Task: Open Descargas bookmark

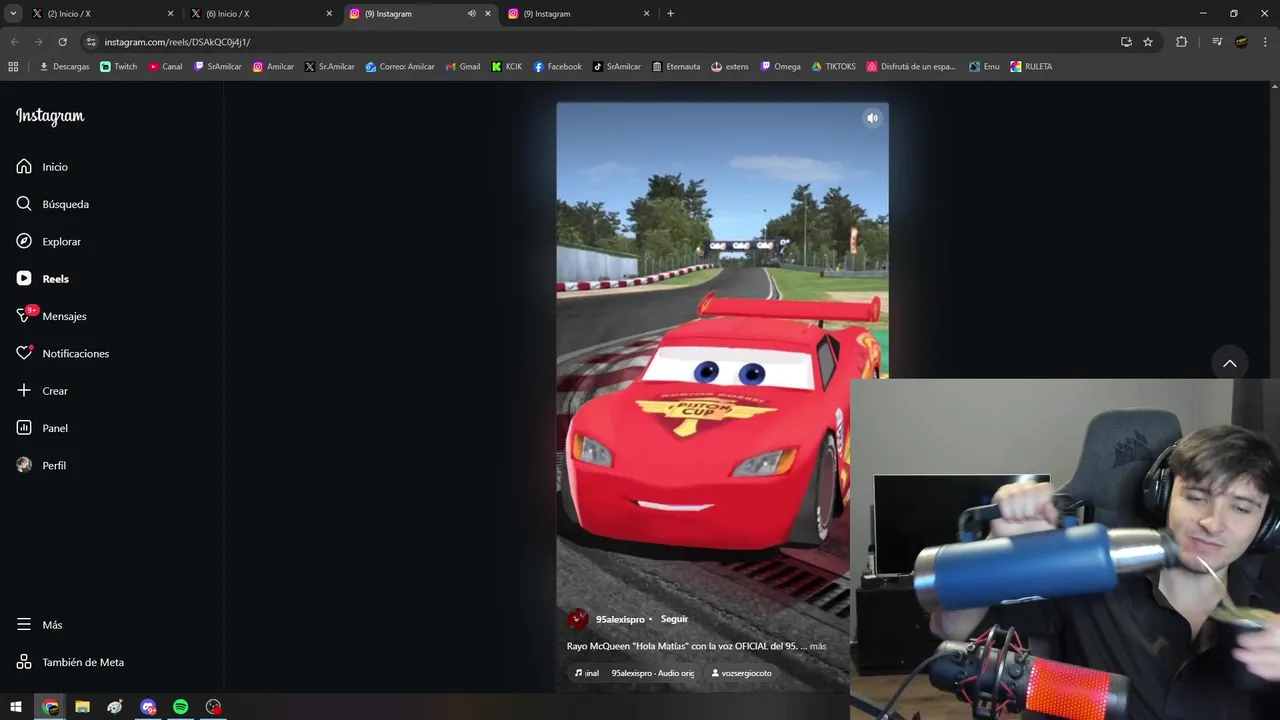Action: tap(64, 67)
